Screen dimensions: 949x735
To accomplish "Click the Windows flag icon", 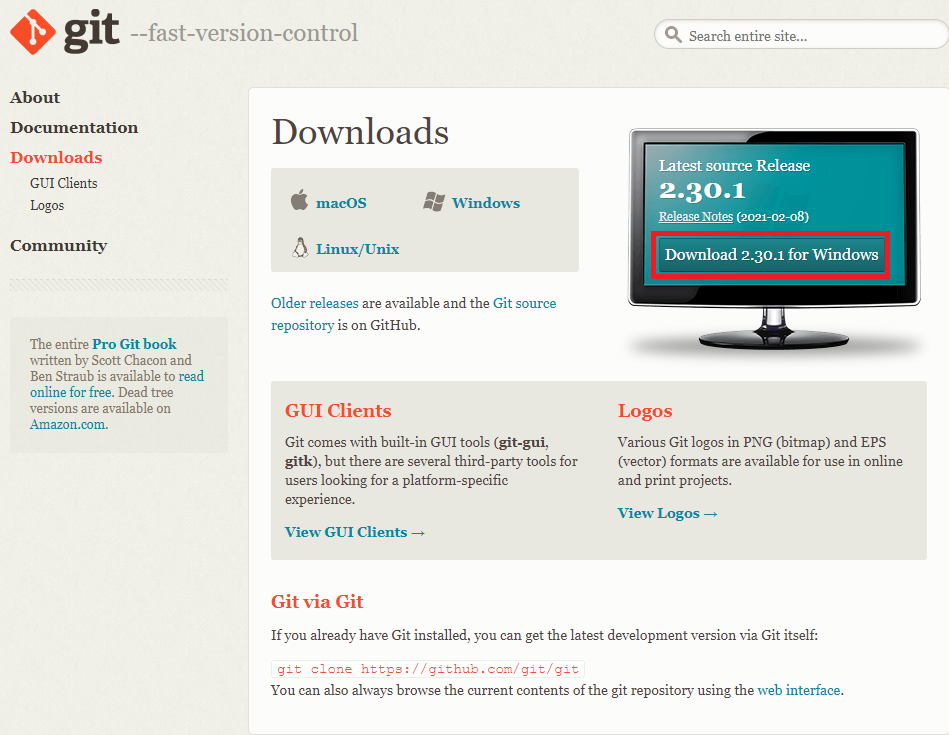I will point(434,202).
